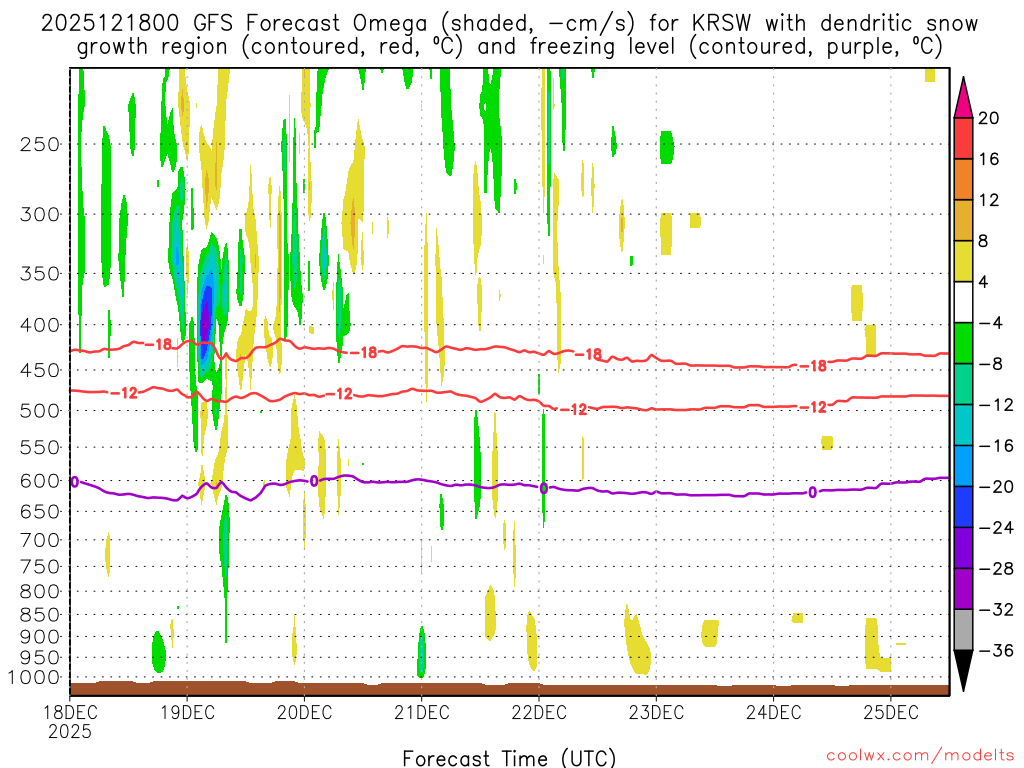Screen dimensions: 1024x768
Task: Select the yellow swatch between 4 and 8
Action: (x=963, y=261)
